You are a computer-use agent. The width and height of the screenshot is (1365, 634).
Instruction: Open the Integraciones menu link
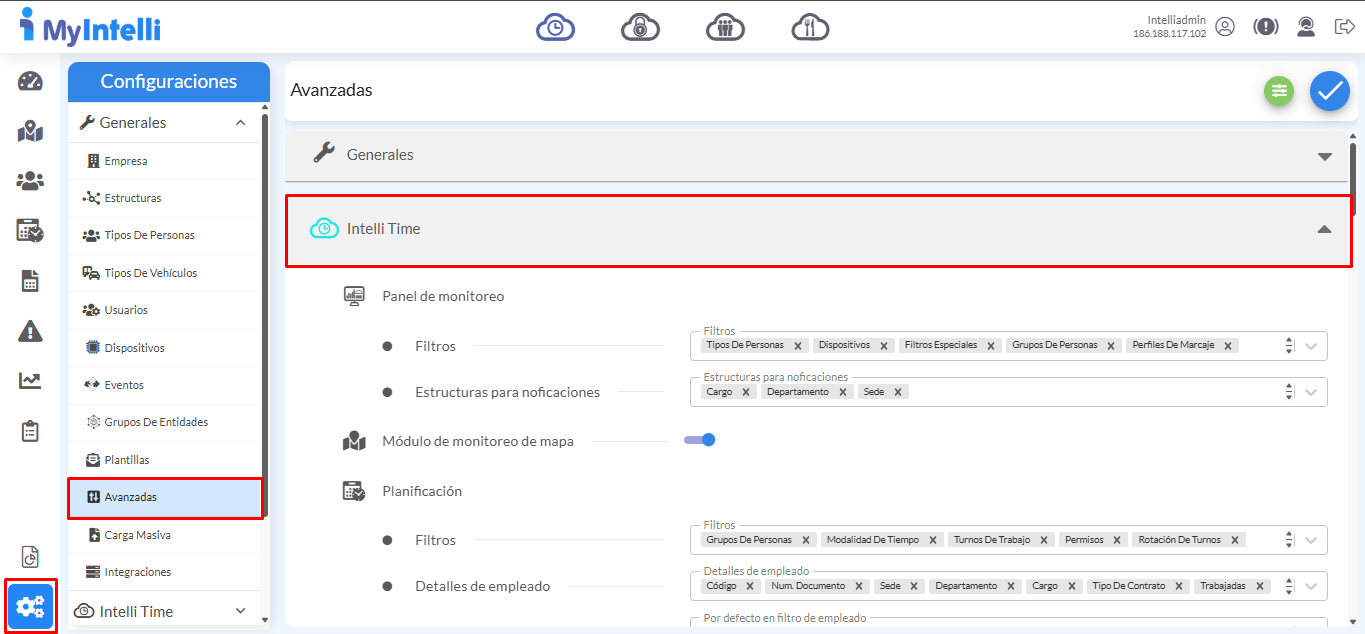137,572
